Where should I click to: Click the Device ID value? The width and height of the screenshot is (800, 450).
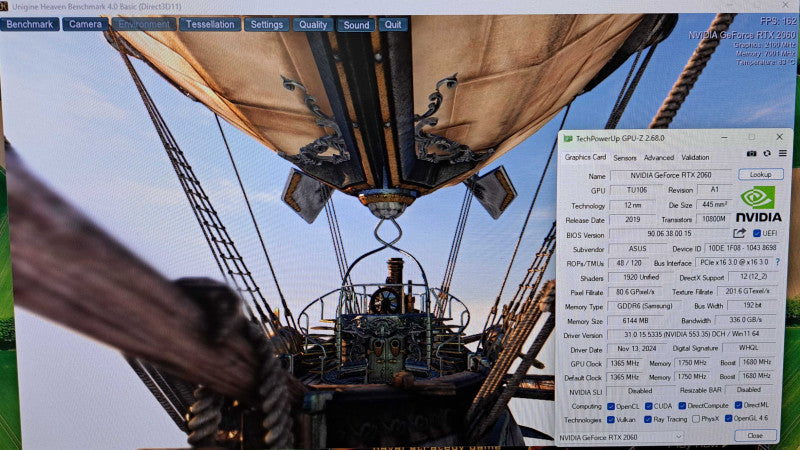tap(741, 247)
